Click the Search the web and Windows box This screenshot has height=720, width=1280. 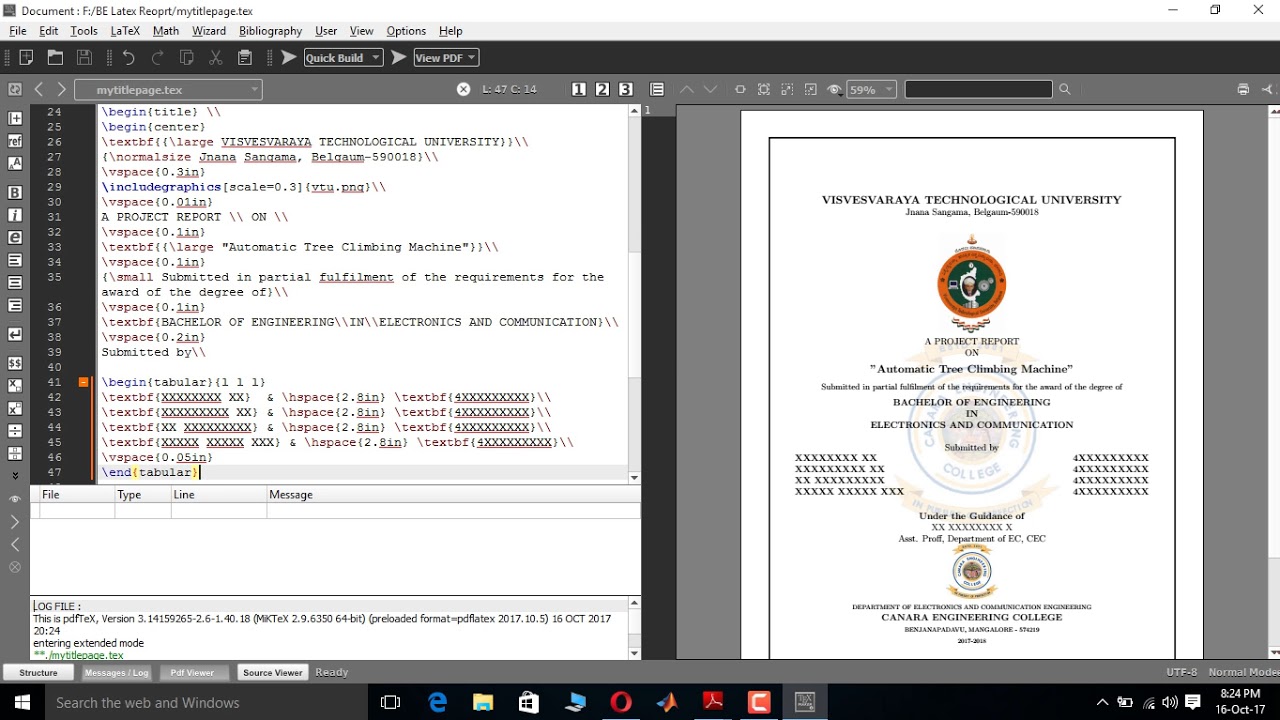206,702
